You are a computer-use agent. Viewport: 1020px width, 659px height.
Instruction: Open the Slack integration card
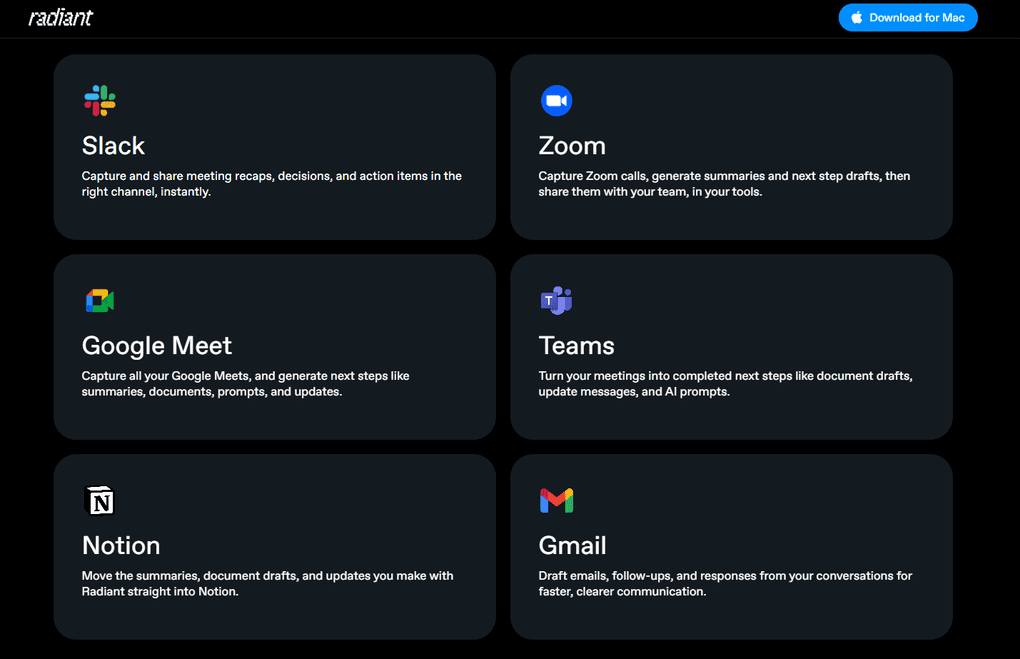[275, 147]
